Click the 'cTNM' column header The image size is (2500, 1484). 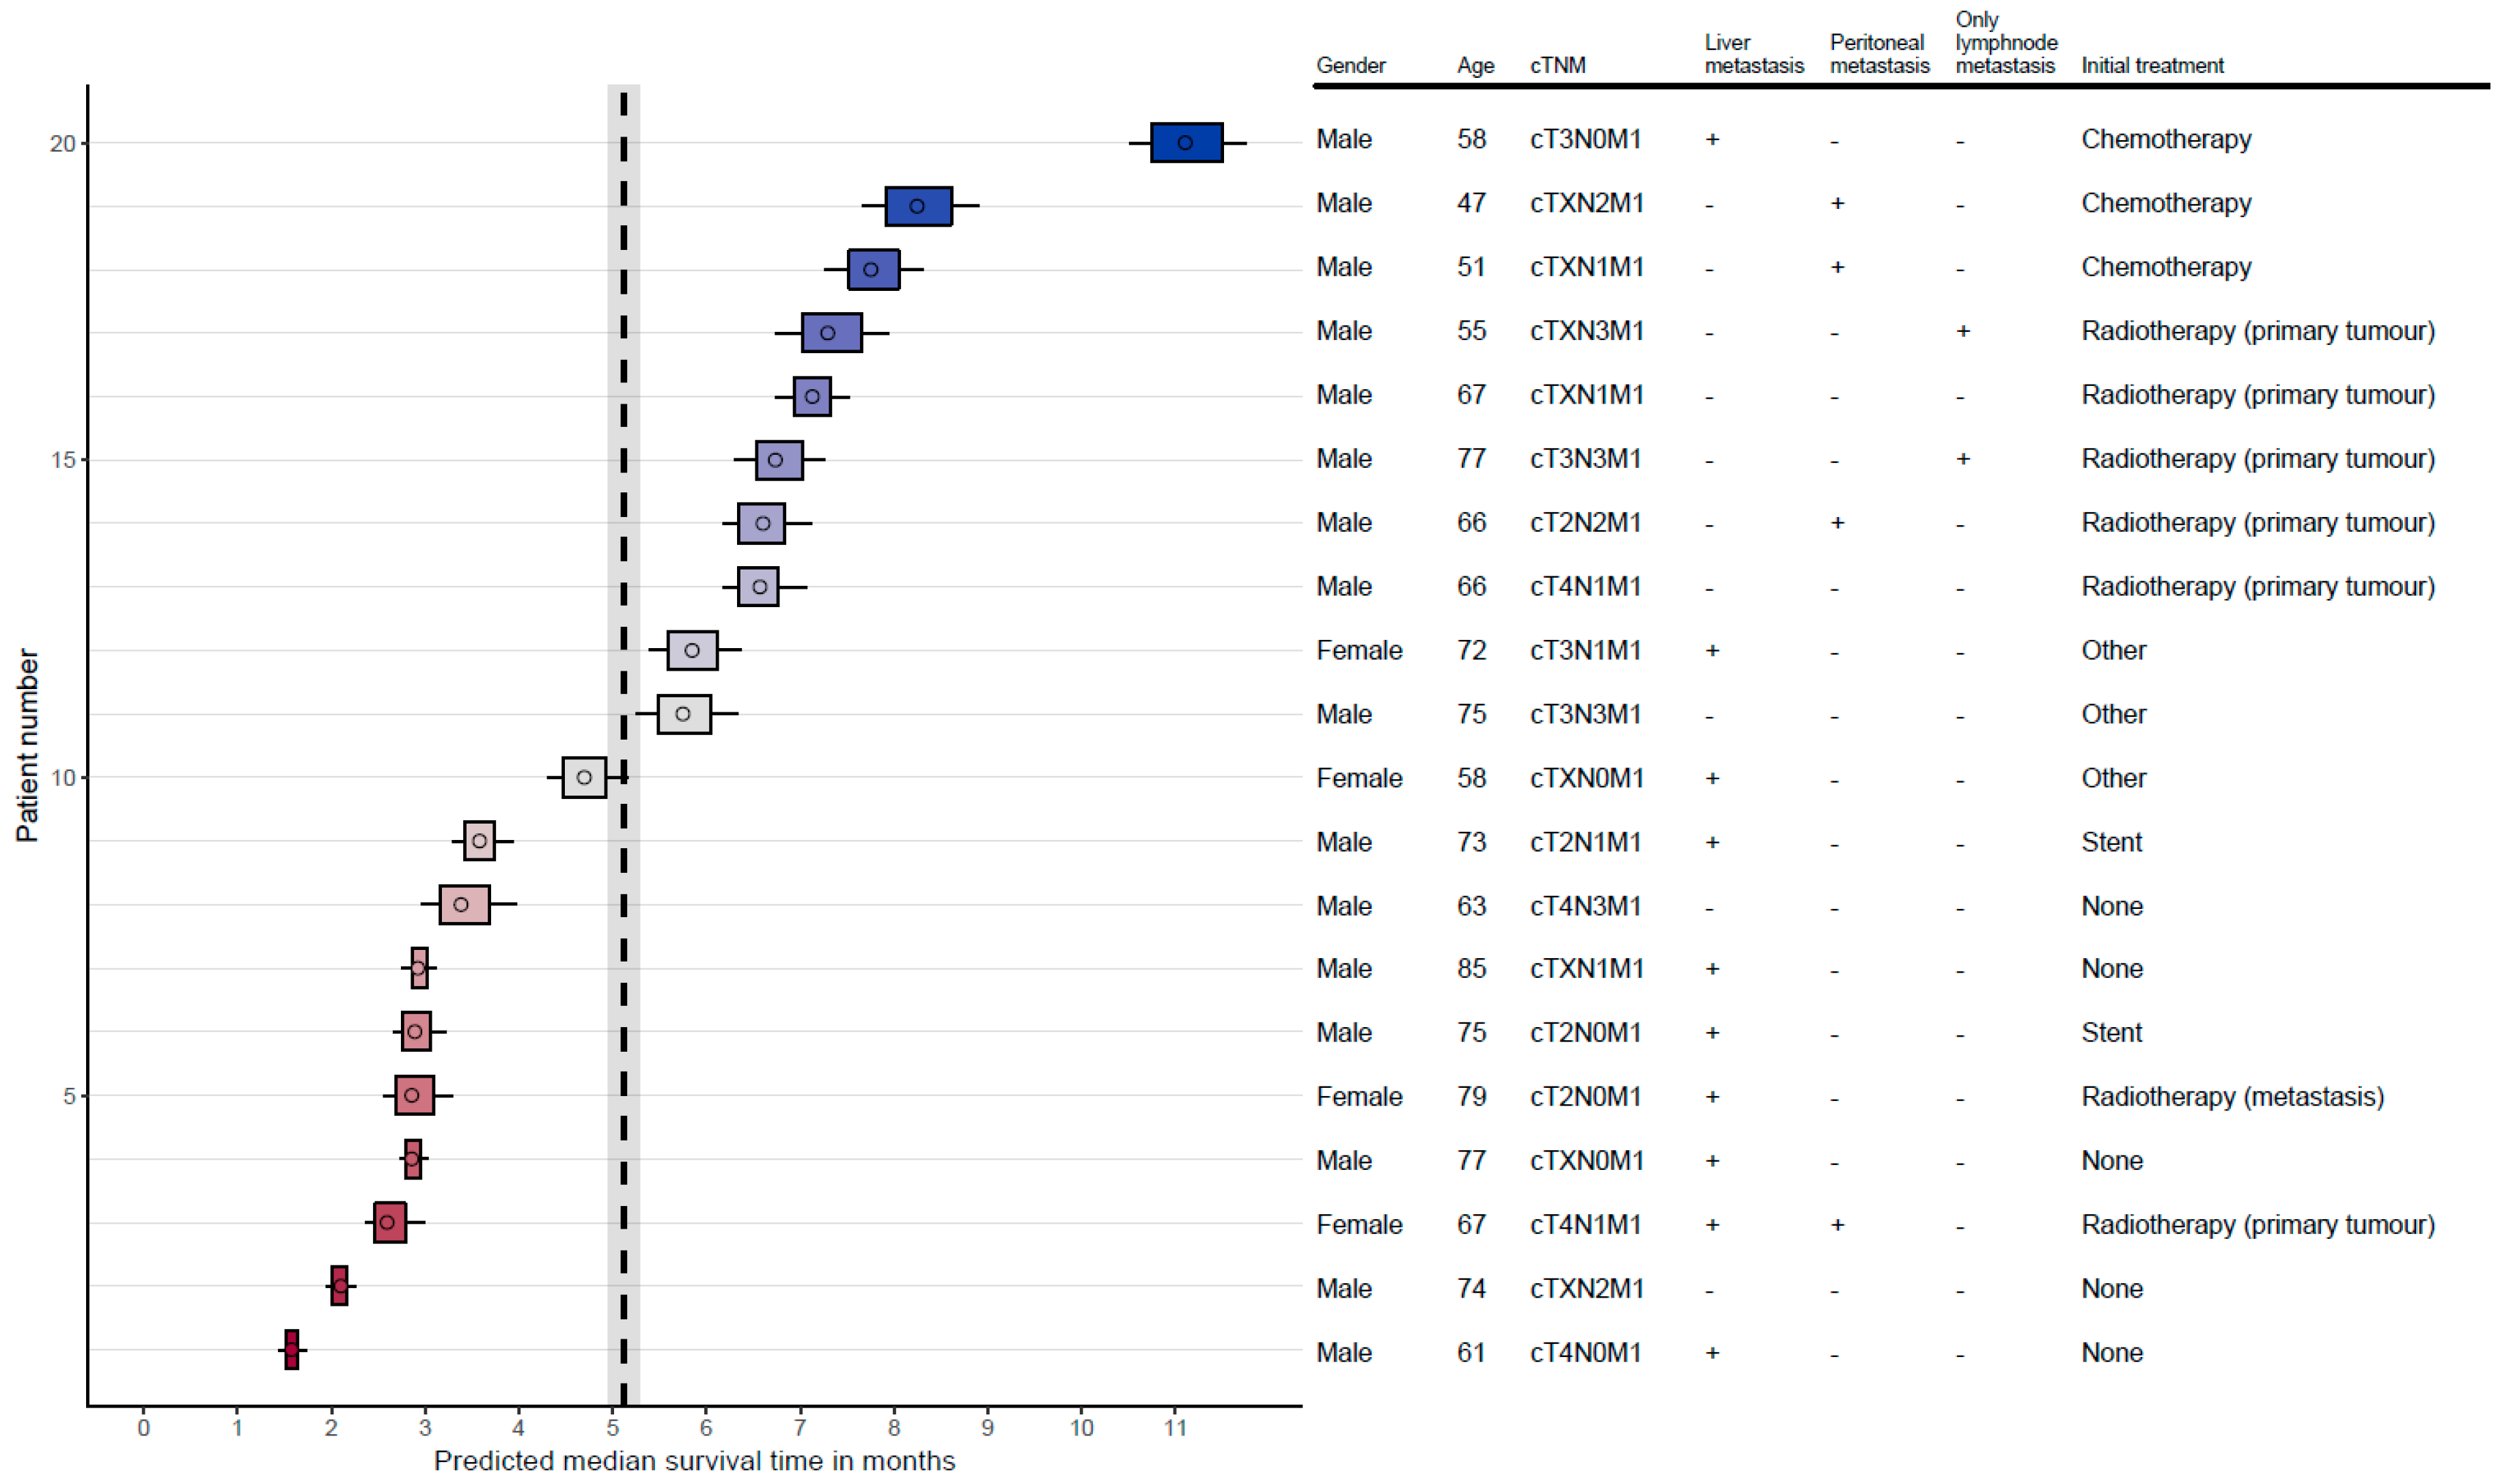tap(1557, 66)
